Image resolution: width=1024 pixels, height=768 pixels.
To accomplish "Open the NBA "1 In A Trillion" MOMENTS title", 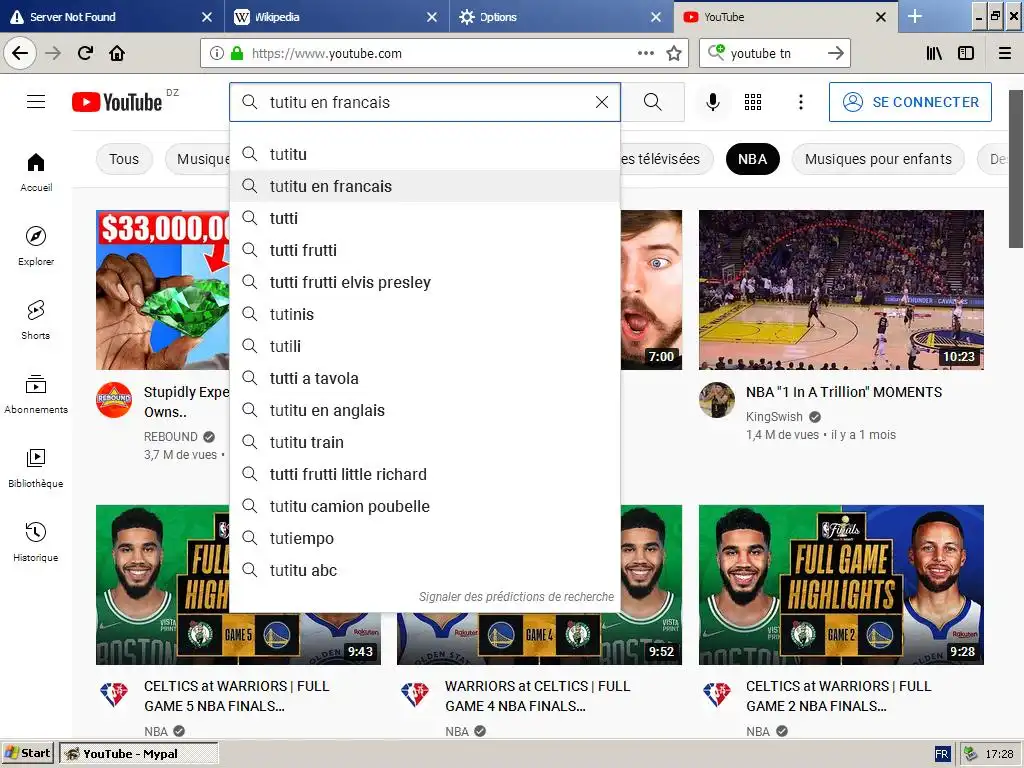I will pos(844,392).
